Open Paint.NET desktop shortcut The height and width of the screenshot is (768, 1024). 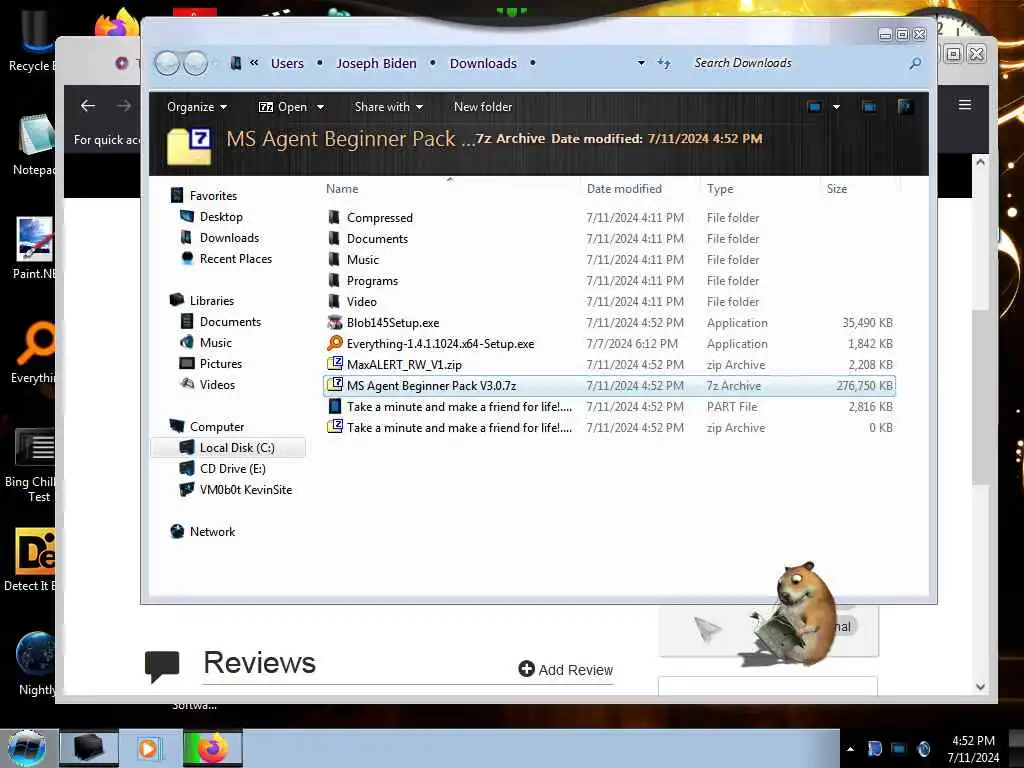pyautogui.click(x=34, y=248)
